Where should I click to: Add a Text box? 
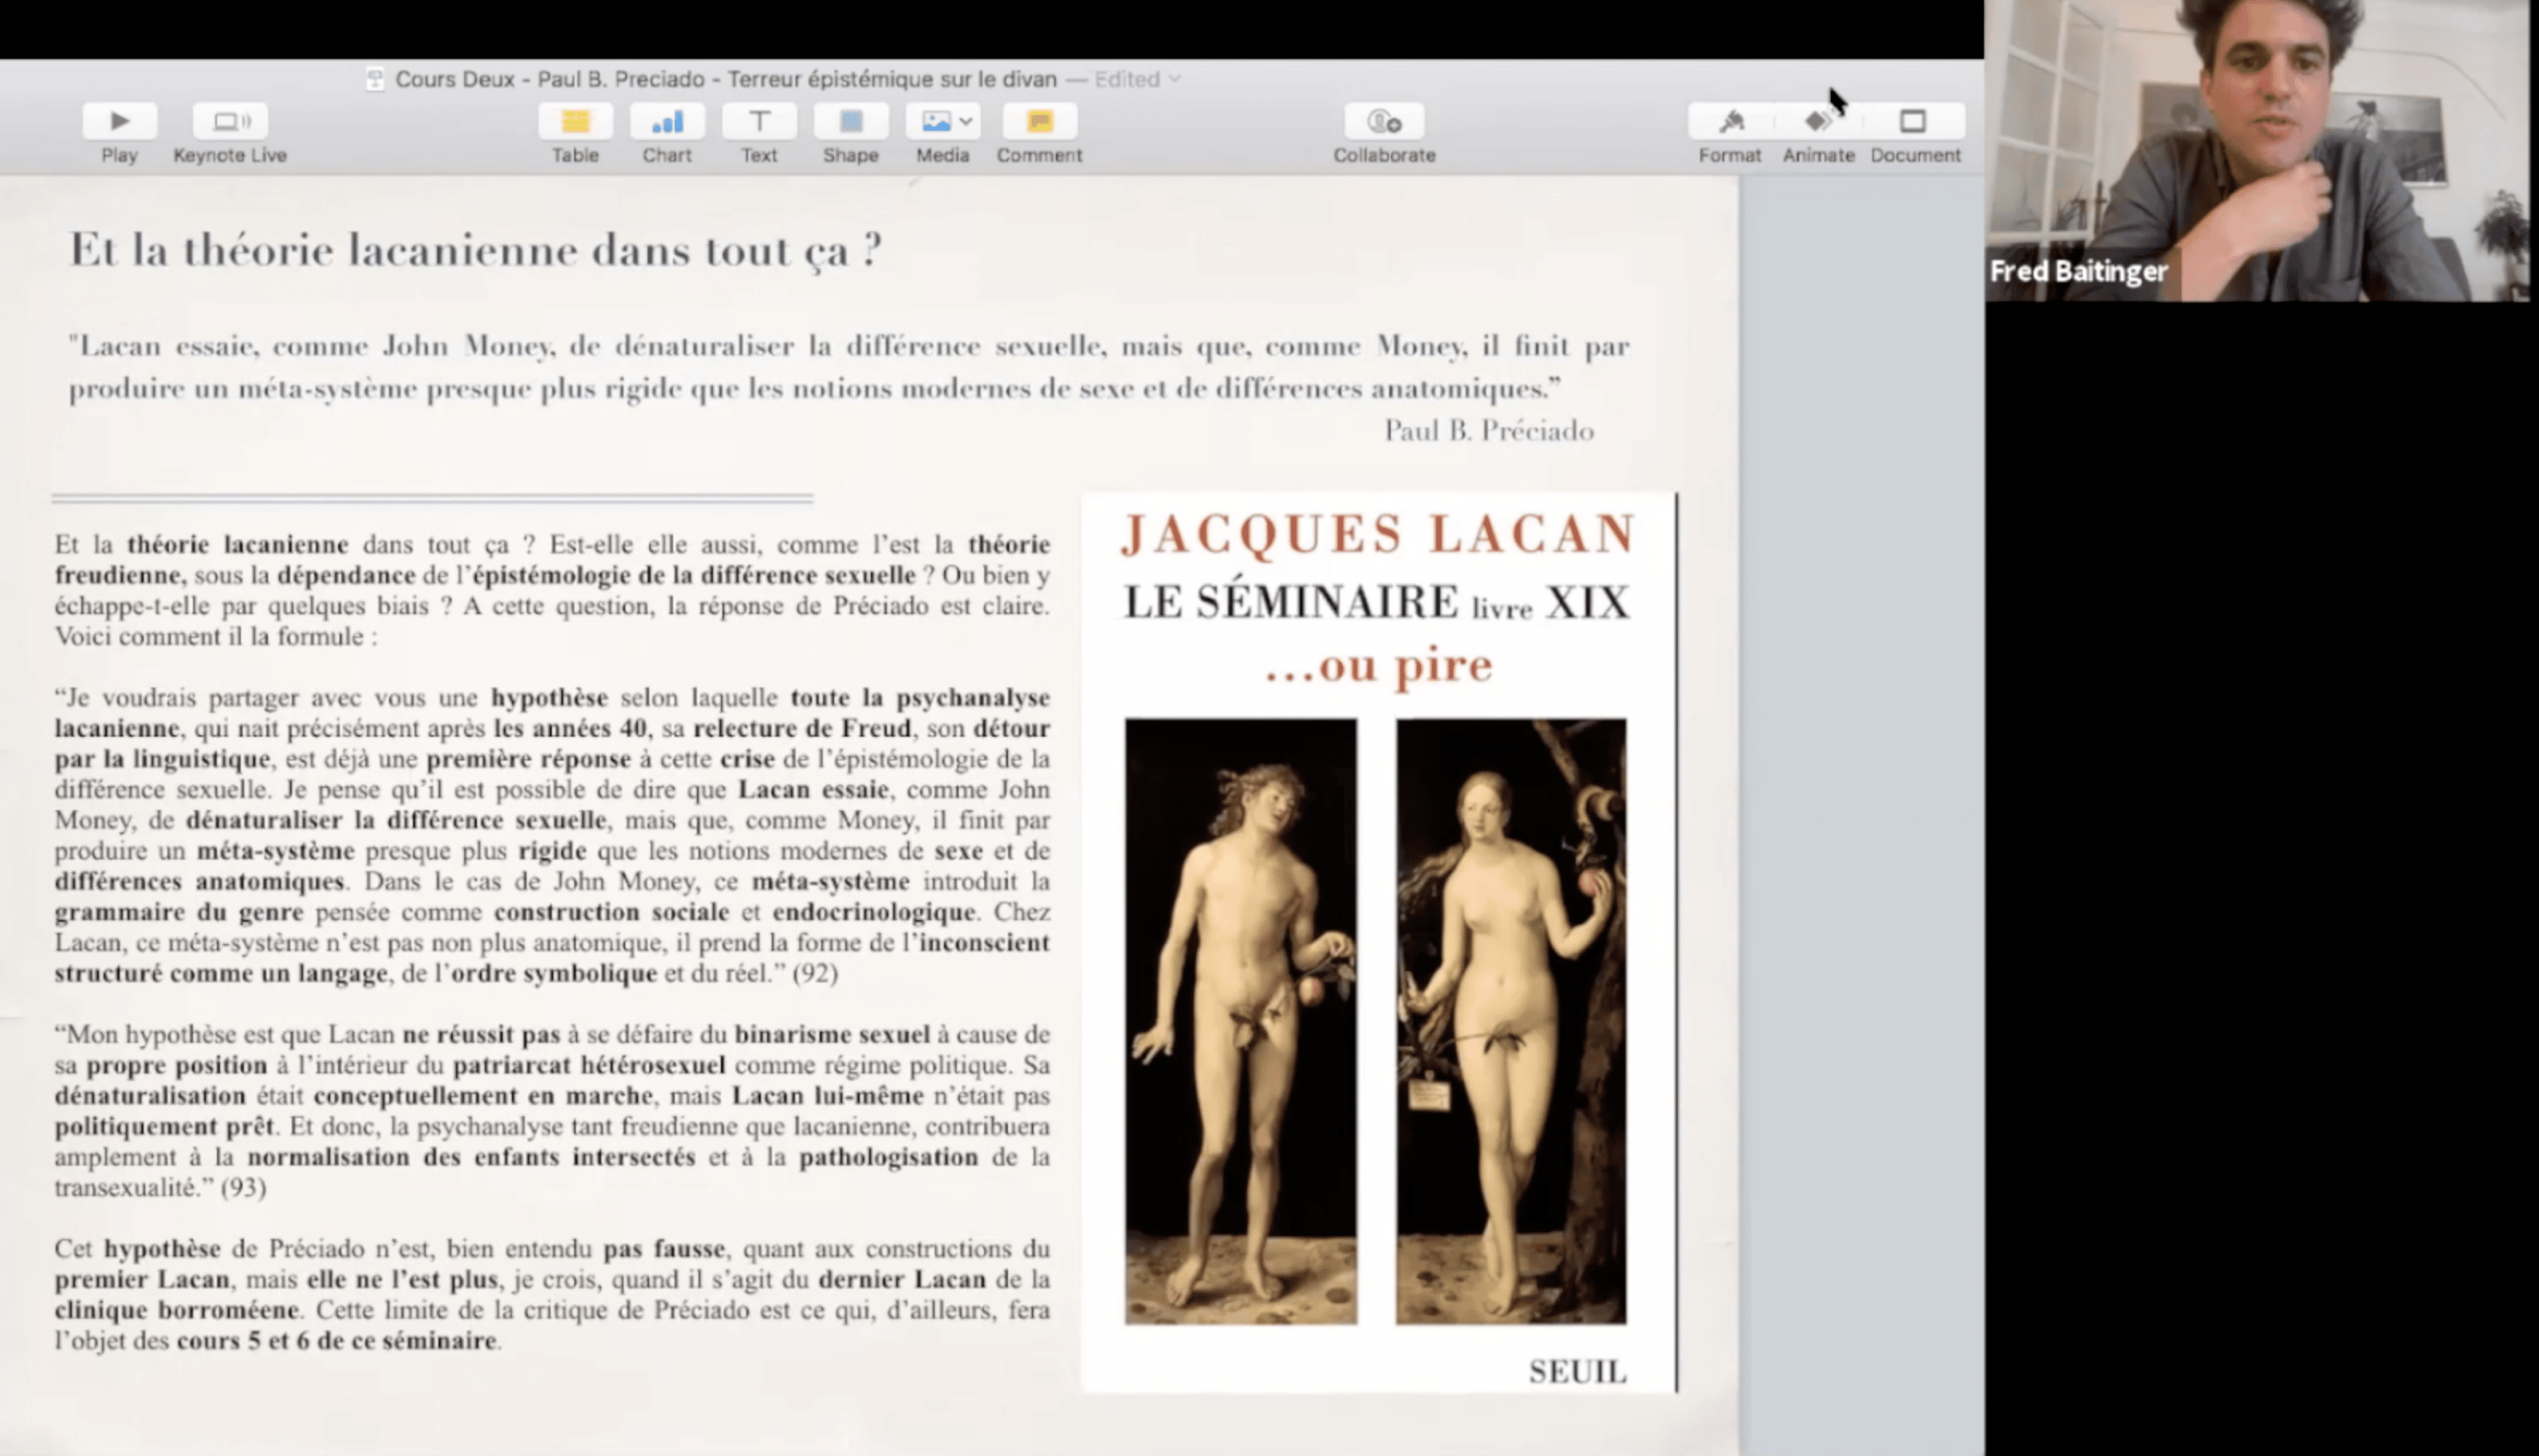(759, 121)
